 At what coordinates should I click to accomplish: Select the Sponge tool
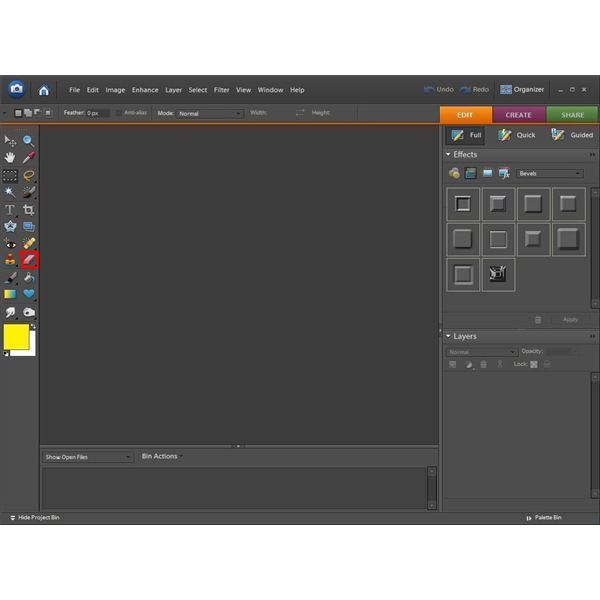[x=28, y=312]
